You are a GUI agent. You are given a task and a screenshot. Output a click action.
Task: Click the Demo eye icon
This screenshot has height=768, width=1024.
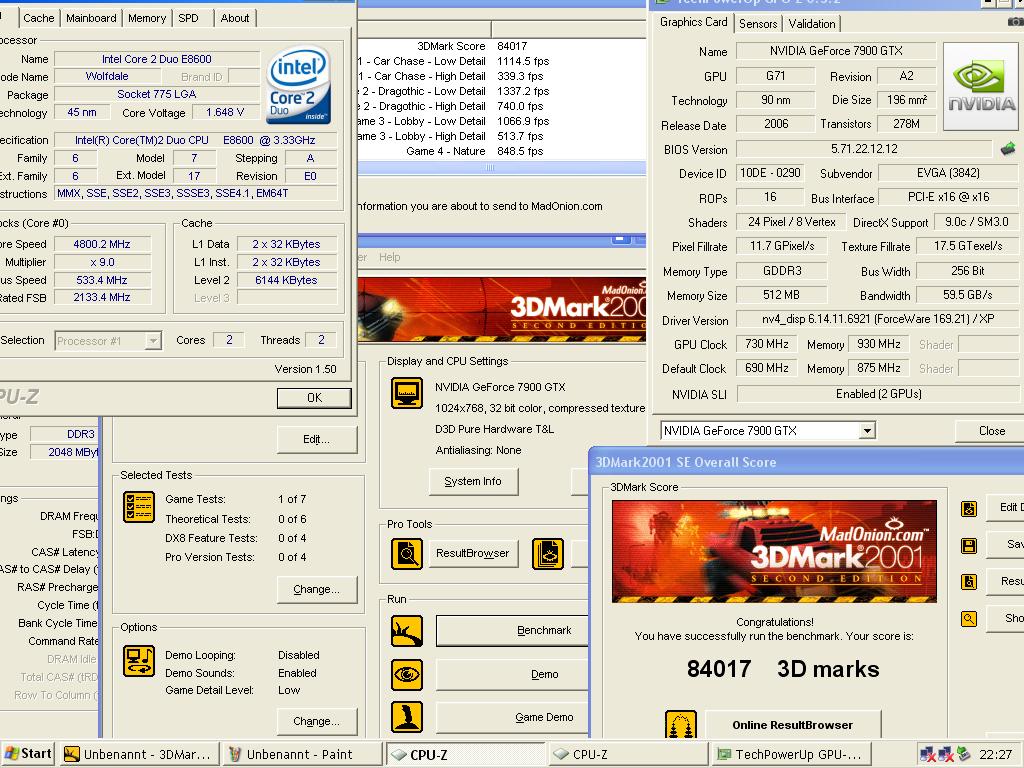pyautogui.click(x=407, y=675)
